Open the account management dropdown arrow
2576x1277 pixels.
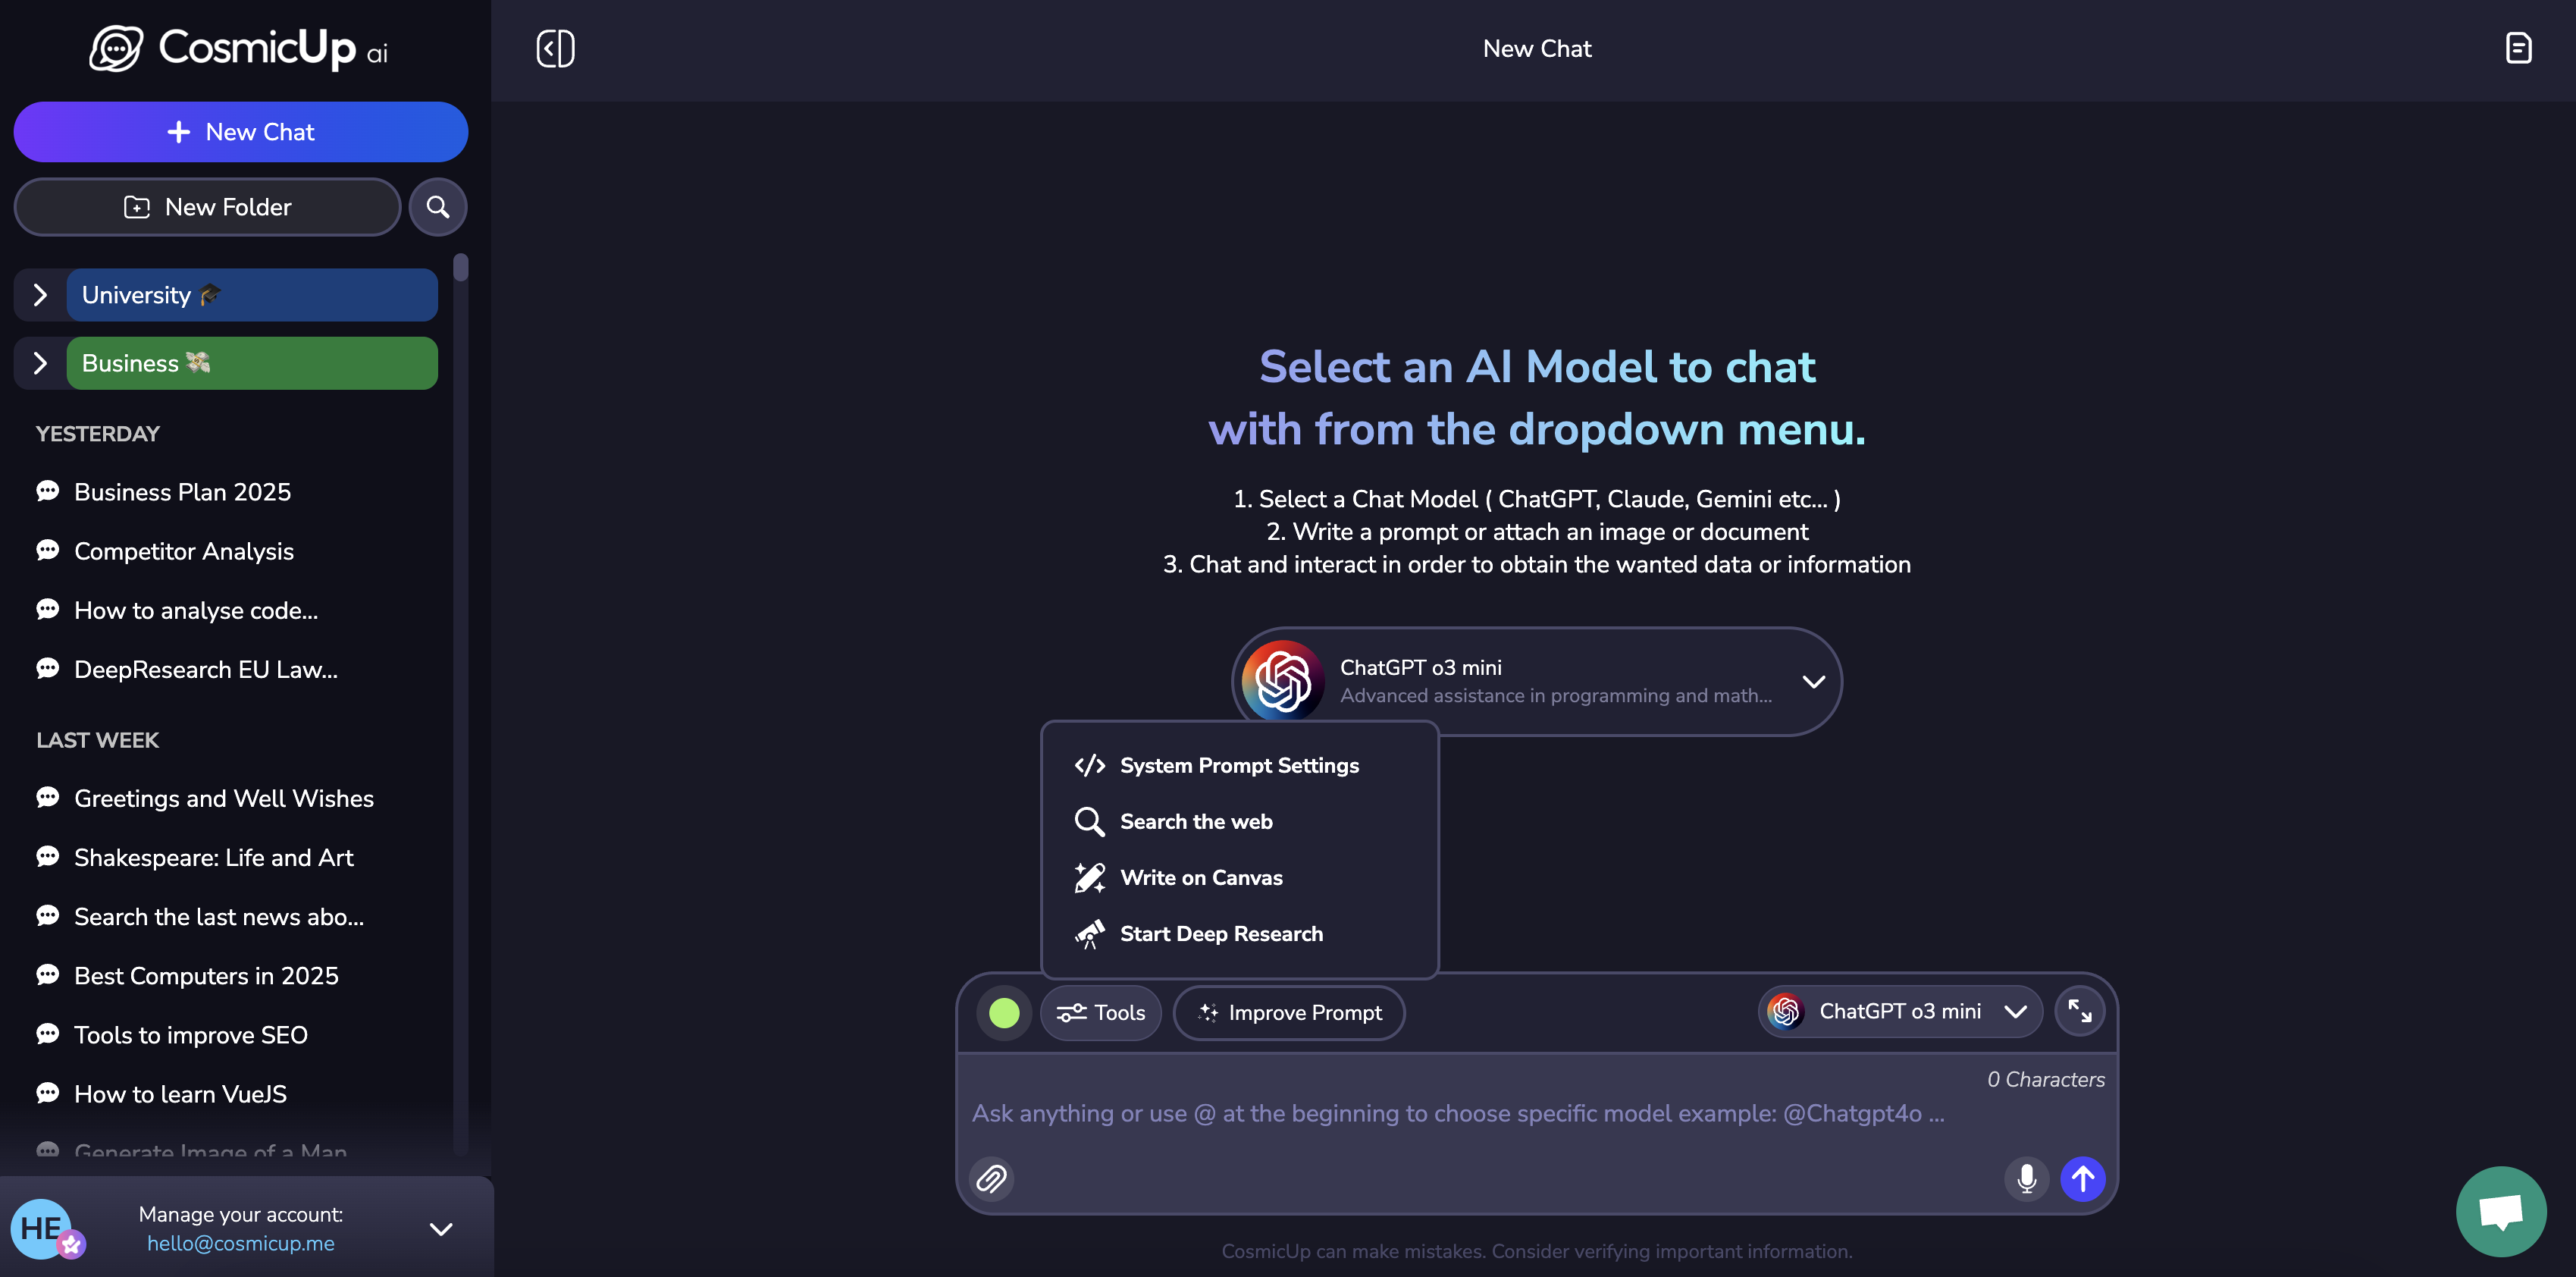coord(441,1229)
